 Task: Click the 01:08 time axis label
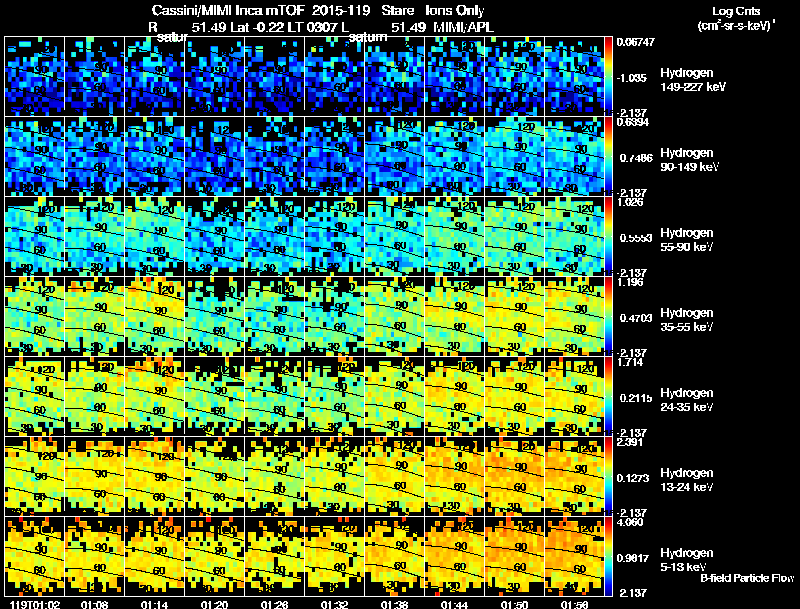[x=94, y=604]
